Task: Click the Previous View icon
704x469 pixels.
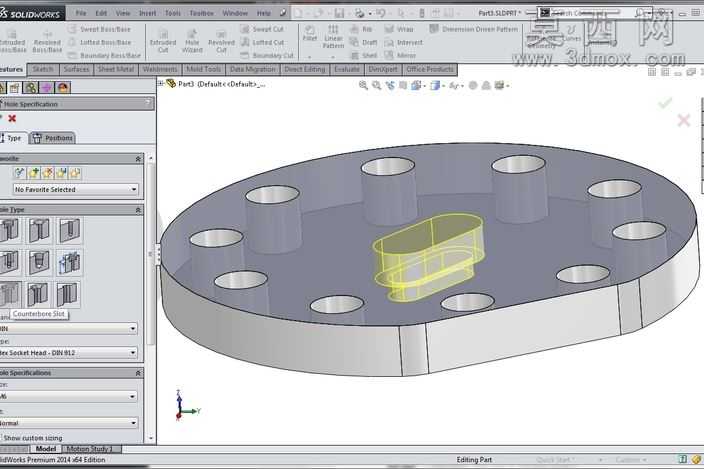Action: 390,85
